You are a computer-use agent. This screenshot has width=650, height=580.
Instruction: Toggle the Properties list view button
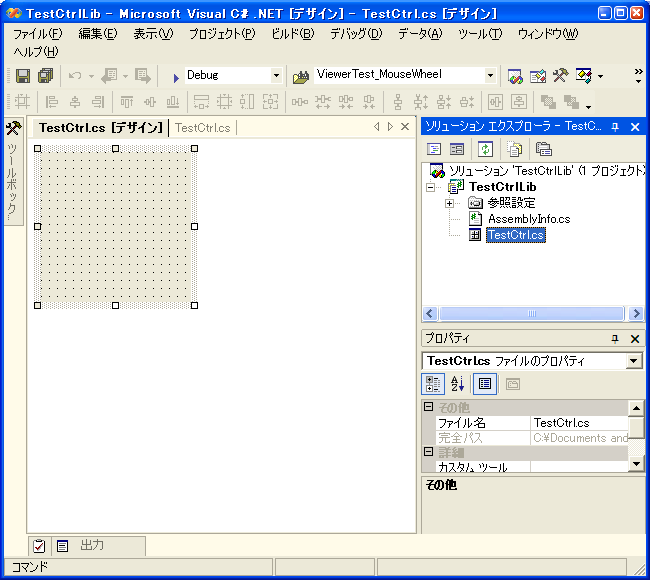[485, 384]
